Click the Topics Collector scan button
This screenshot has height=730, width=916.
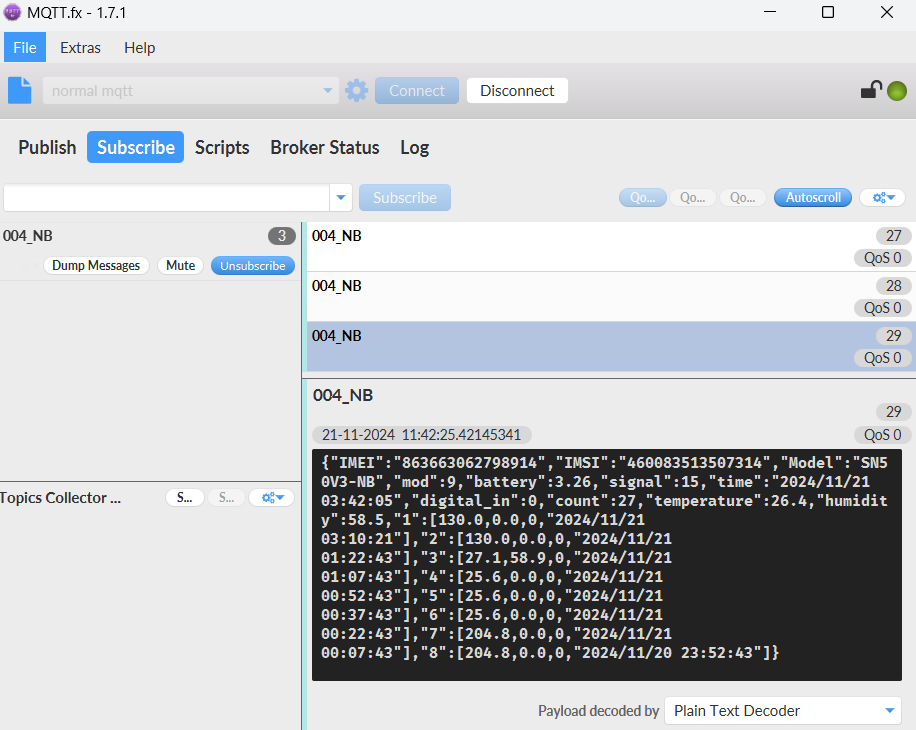tap(185, 498)
